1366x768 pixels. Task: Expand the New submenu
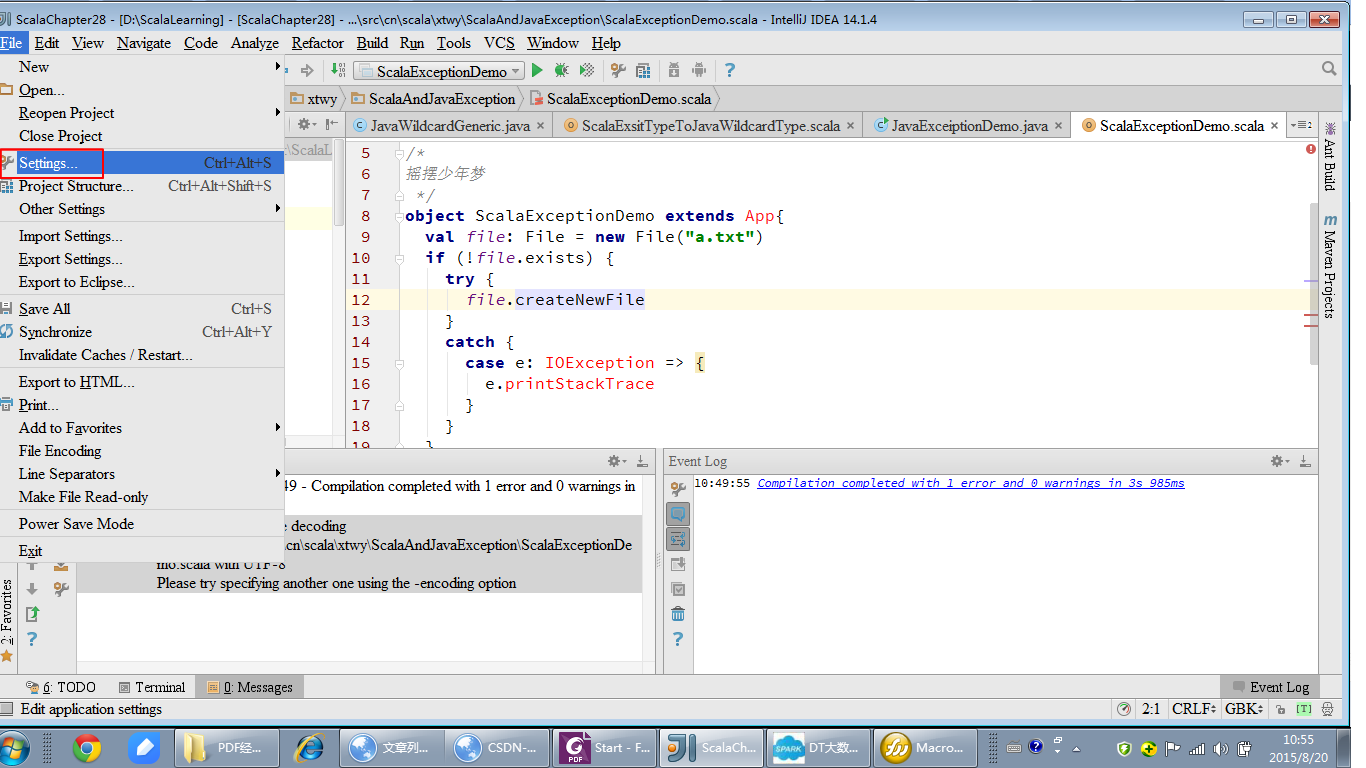(x=142, y=67)
